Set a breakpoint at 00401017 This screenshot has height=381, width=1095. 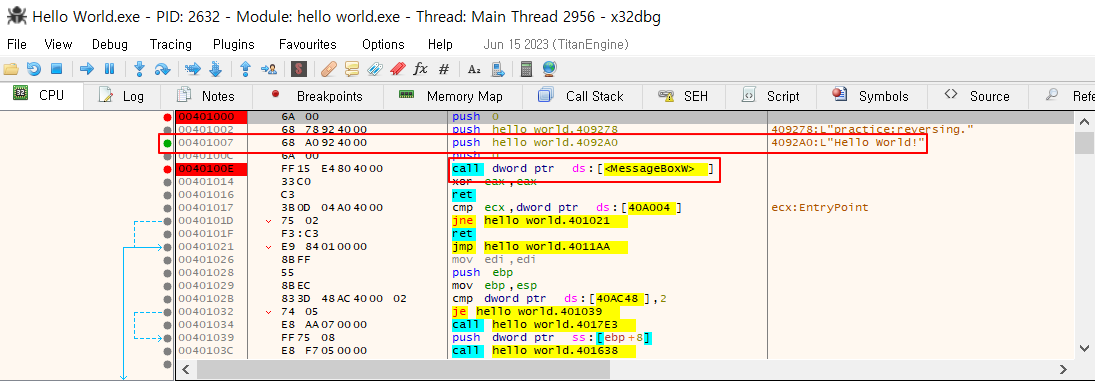pyautogui.click(x=167, y=207)
